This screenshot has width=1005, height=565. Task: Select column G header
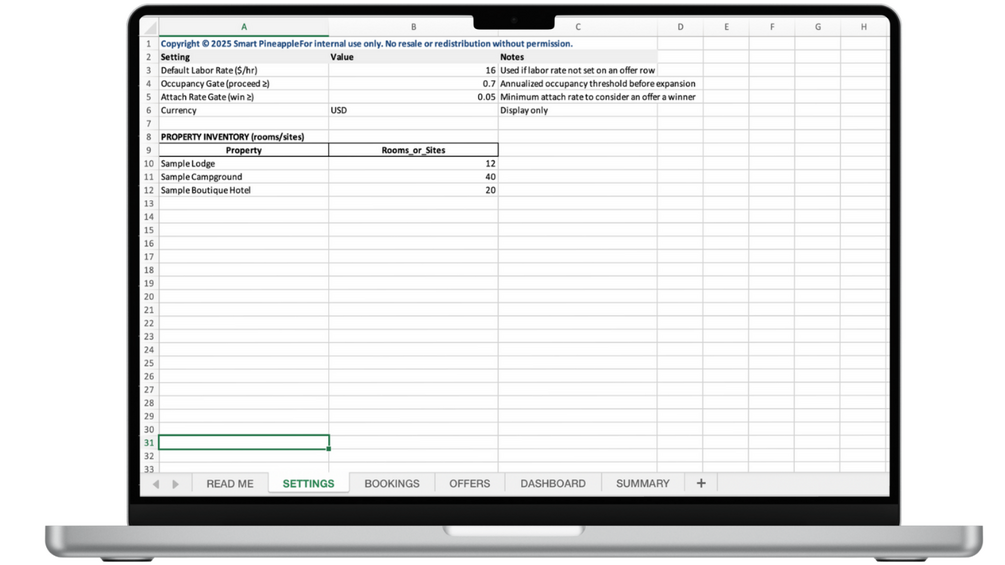point(818,27)
